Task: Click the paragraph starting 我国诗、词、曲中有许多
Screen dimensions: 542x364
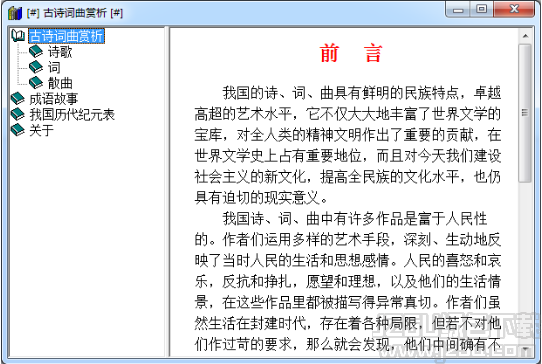Action: click(347, 282)
